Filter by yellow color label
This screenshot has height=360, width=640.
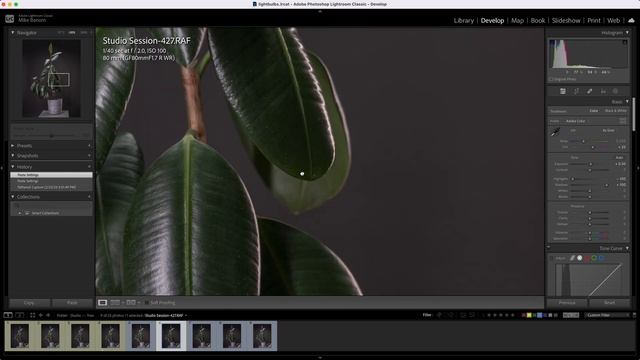[x=529, y=315]
